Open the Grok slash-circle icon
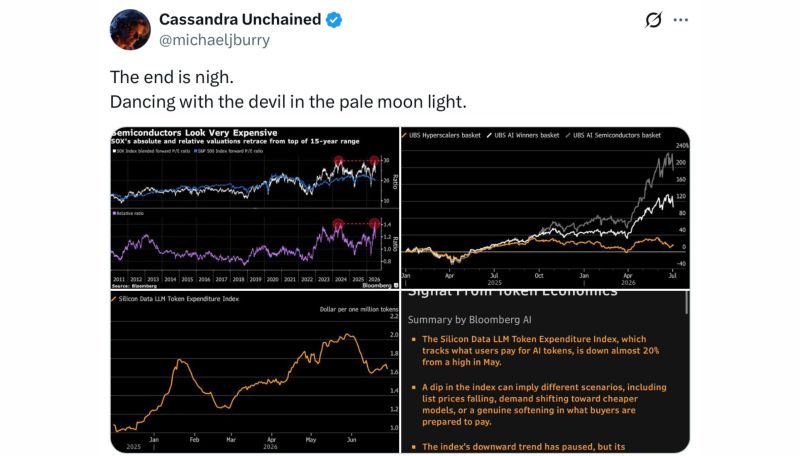 click(653, 20)
